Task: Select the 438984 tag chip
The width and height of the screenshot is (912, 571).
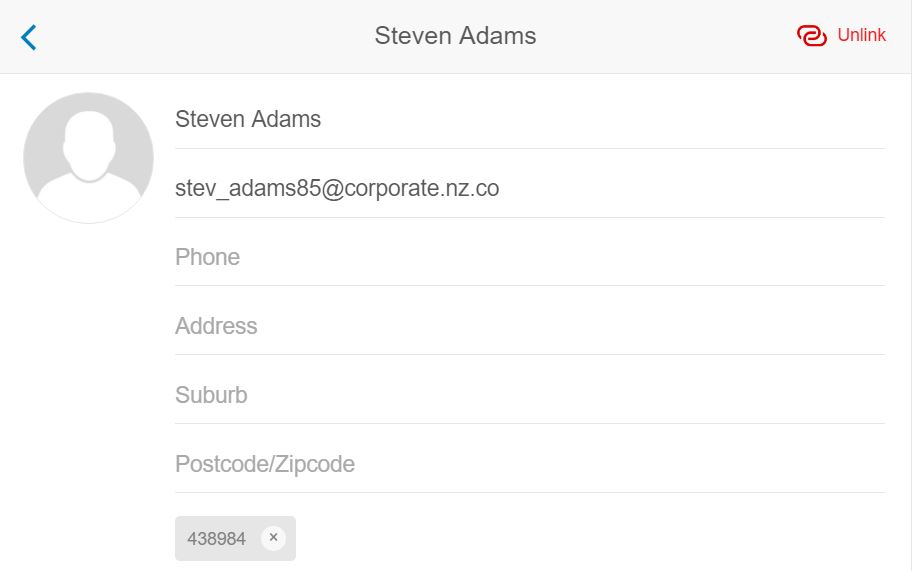Action: coord(236,538)
